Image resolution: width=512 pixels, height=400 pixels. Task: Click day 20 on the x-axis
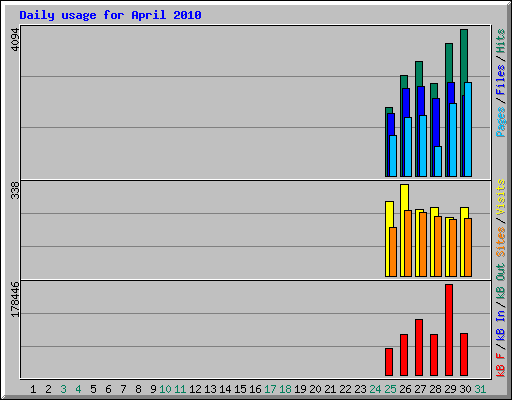[315, 389]
